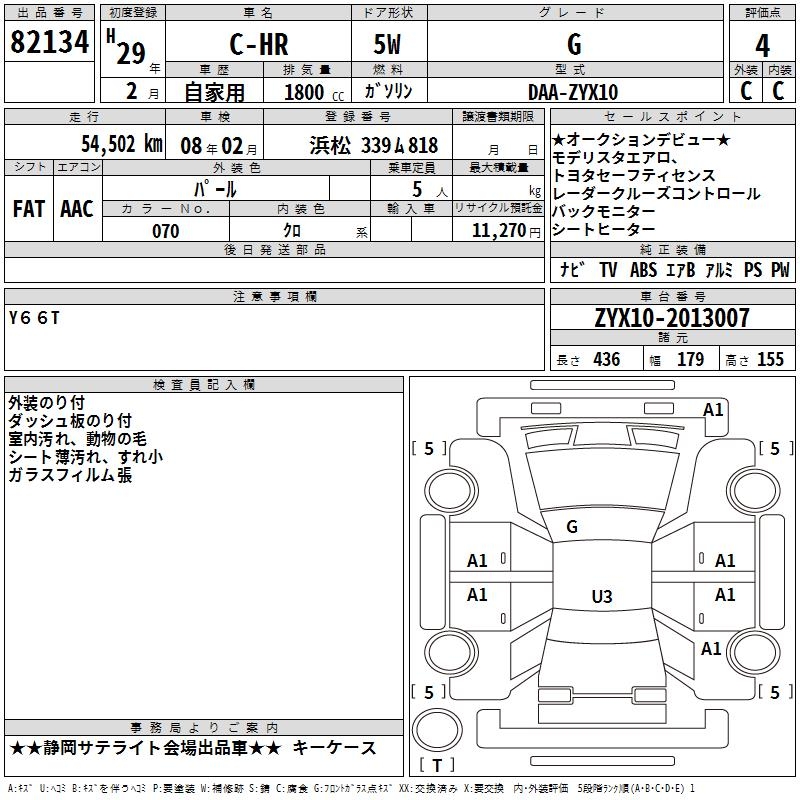Select レーダークルーズコントロール line
800x800 pixels.
656,193
